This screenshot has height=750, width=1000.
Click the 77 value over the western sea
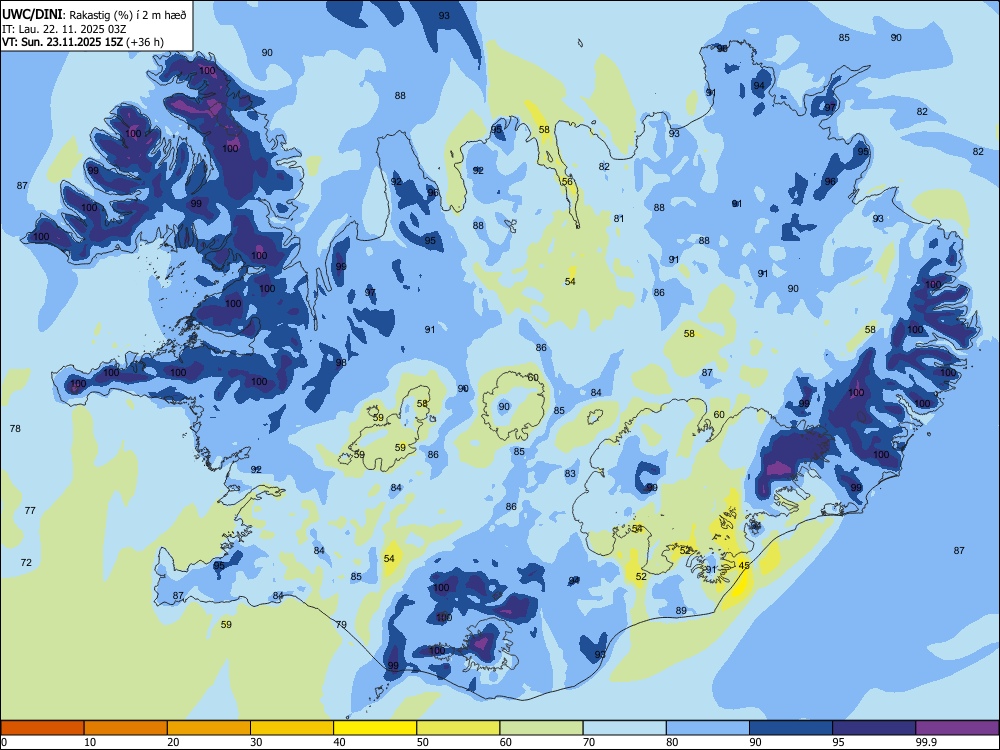click(x=30, y=510)
